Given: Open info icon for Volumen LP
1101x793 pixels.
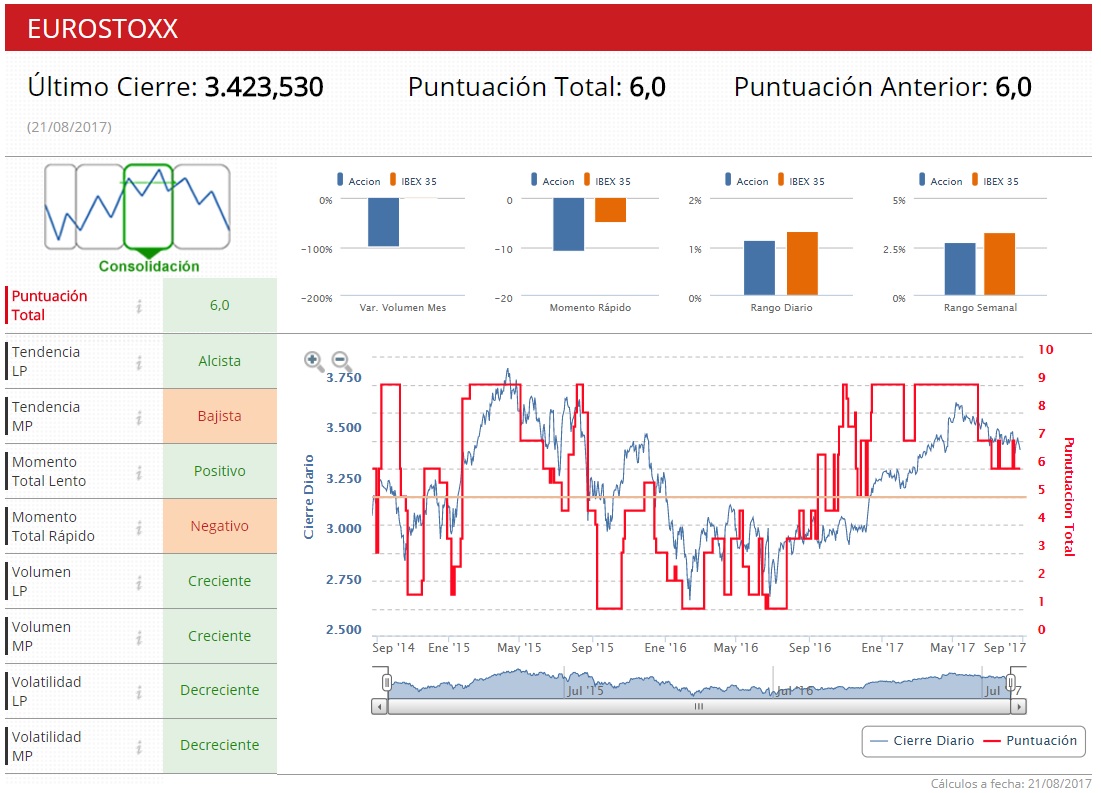Looking at the screenshot, I should (x=139, y=582).
